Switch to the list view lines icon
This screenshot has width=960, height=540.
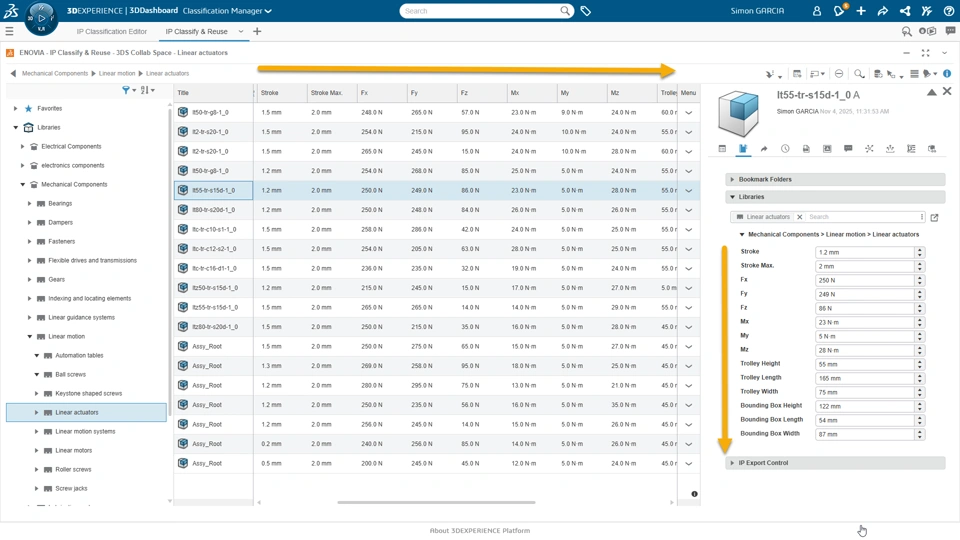pyautogui.click(x=914, y=73)
